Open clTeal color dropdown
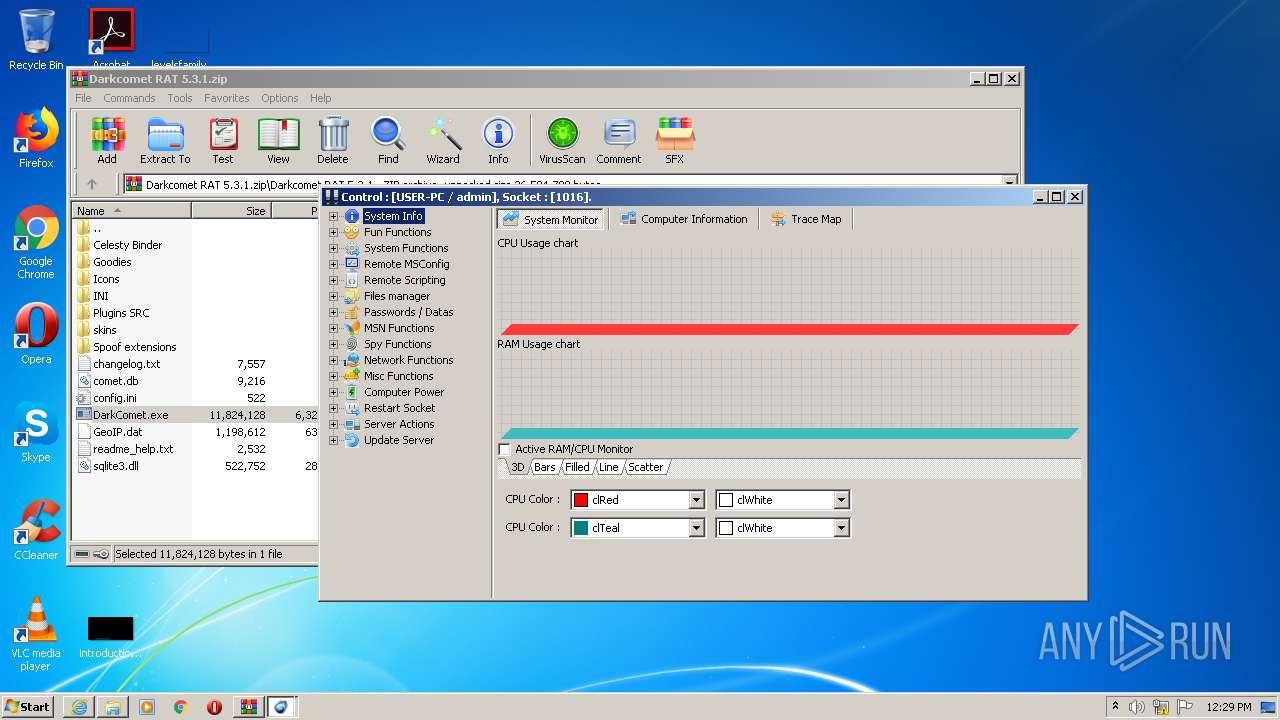Image resolution: width=1280 pixels, height=720 pixels. tap(696, 528)
